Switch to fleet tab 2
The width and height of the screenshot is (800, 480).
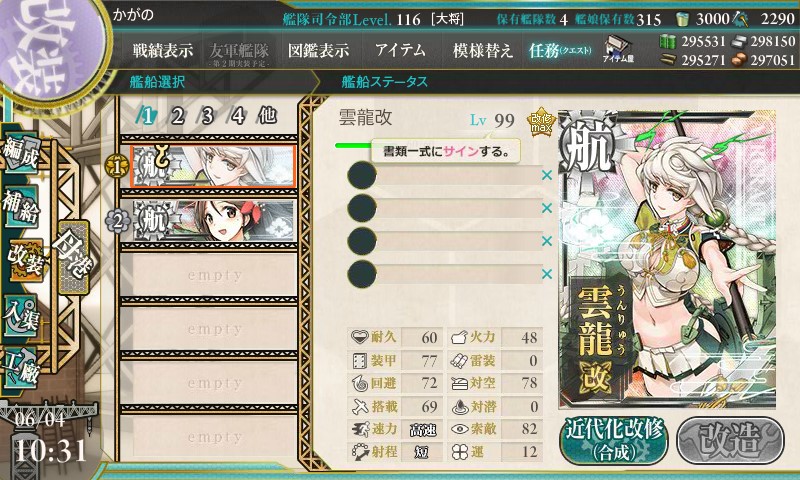tap(177, 116)
